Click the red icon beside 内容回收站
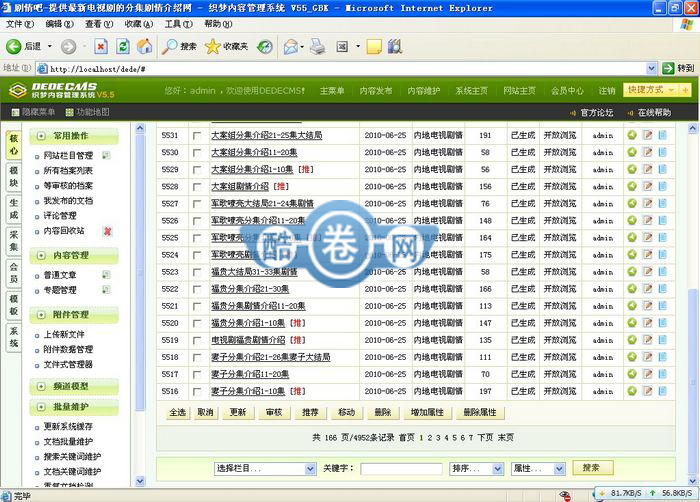 (x=107, y=231)
